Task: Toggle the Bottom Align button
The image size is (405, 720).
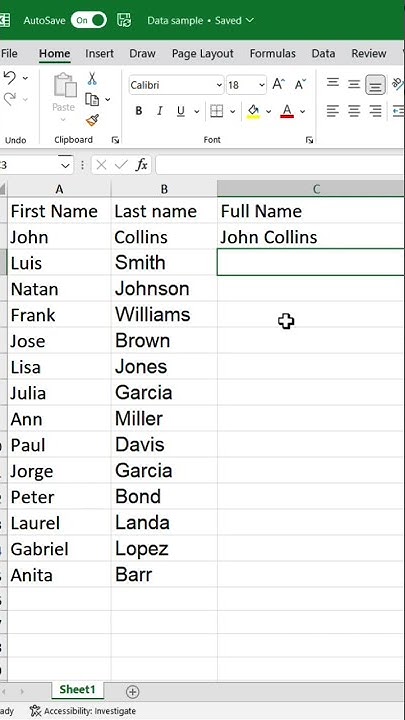Action: (375, 85)
